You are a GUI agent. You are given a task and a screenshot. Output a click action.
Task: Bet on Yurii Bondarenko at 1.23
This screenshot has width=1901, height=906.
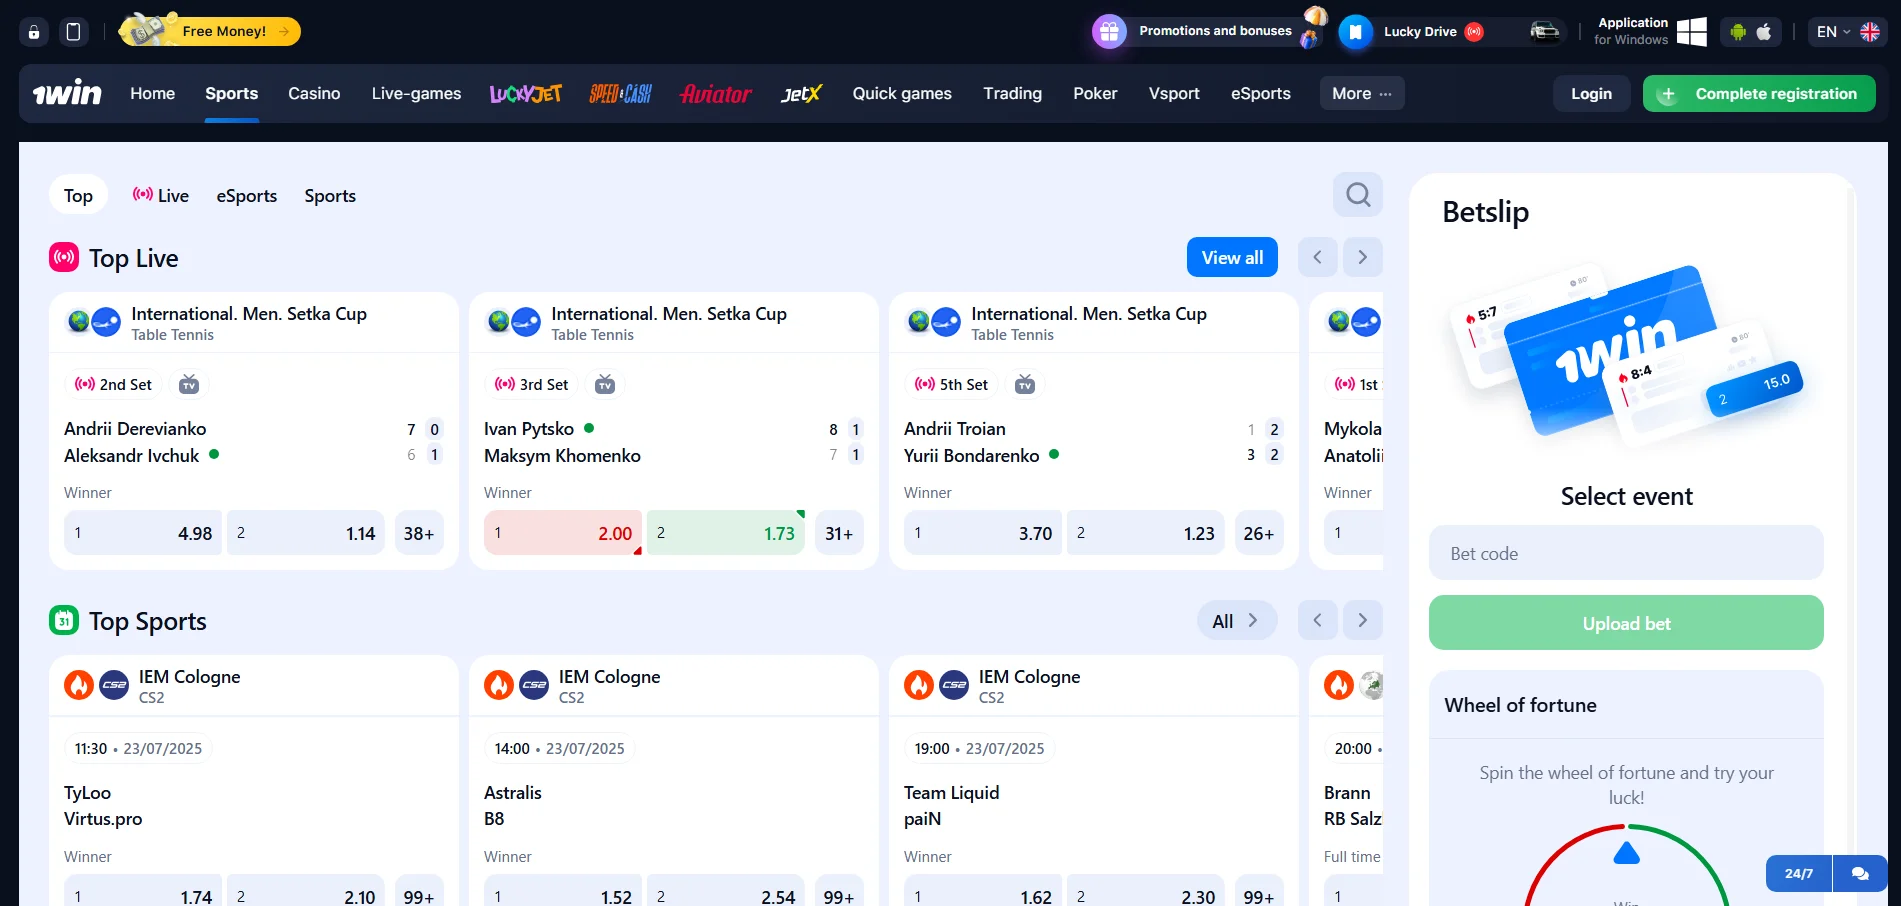pos(1146,533)
